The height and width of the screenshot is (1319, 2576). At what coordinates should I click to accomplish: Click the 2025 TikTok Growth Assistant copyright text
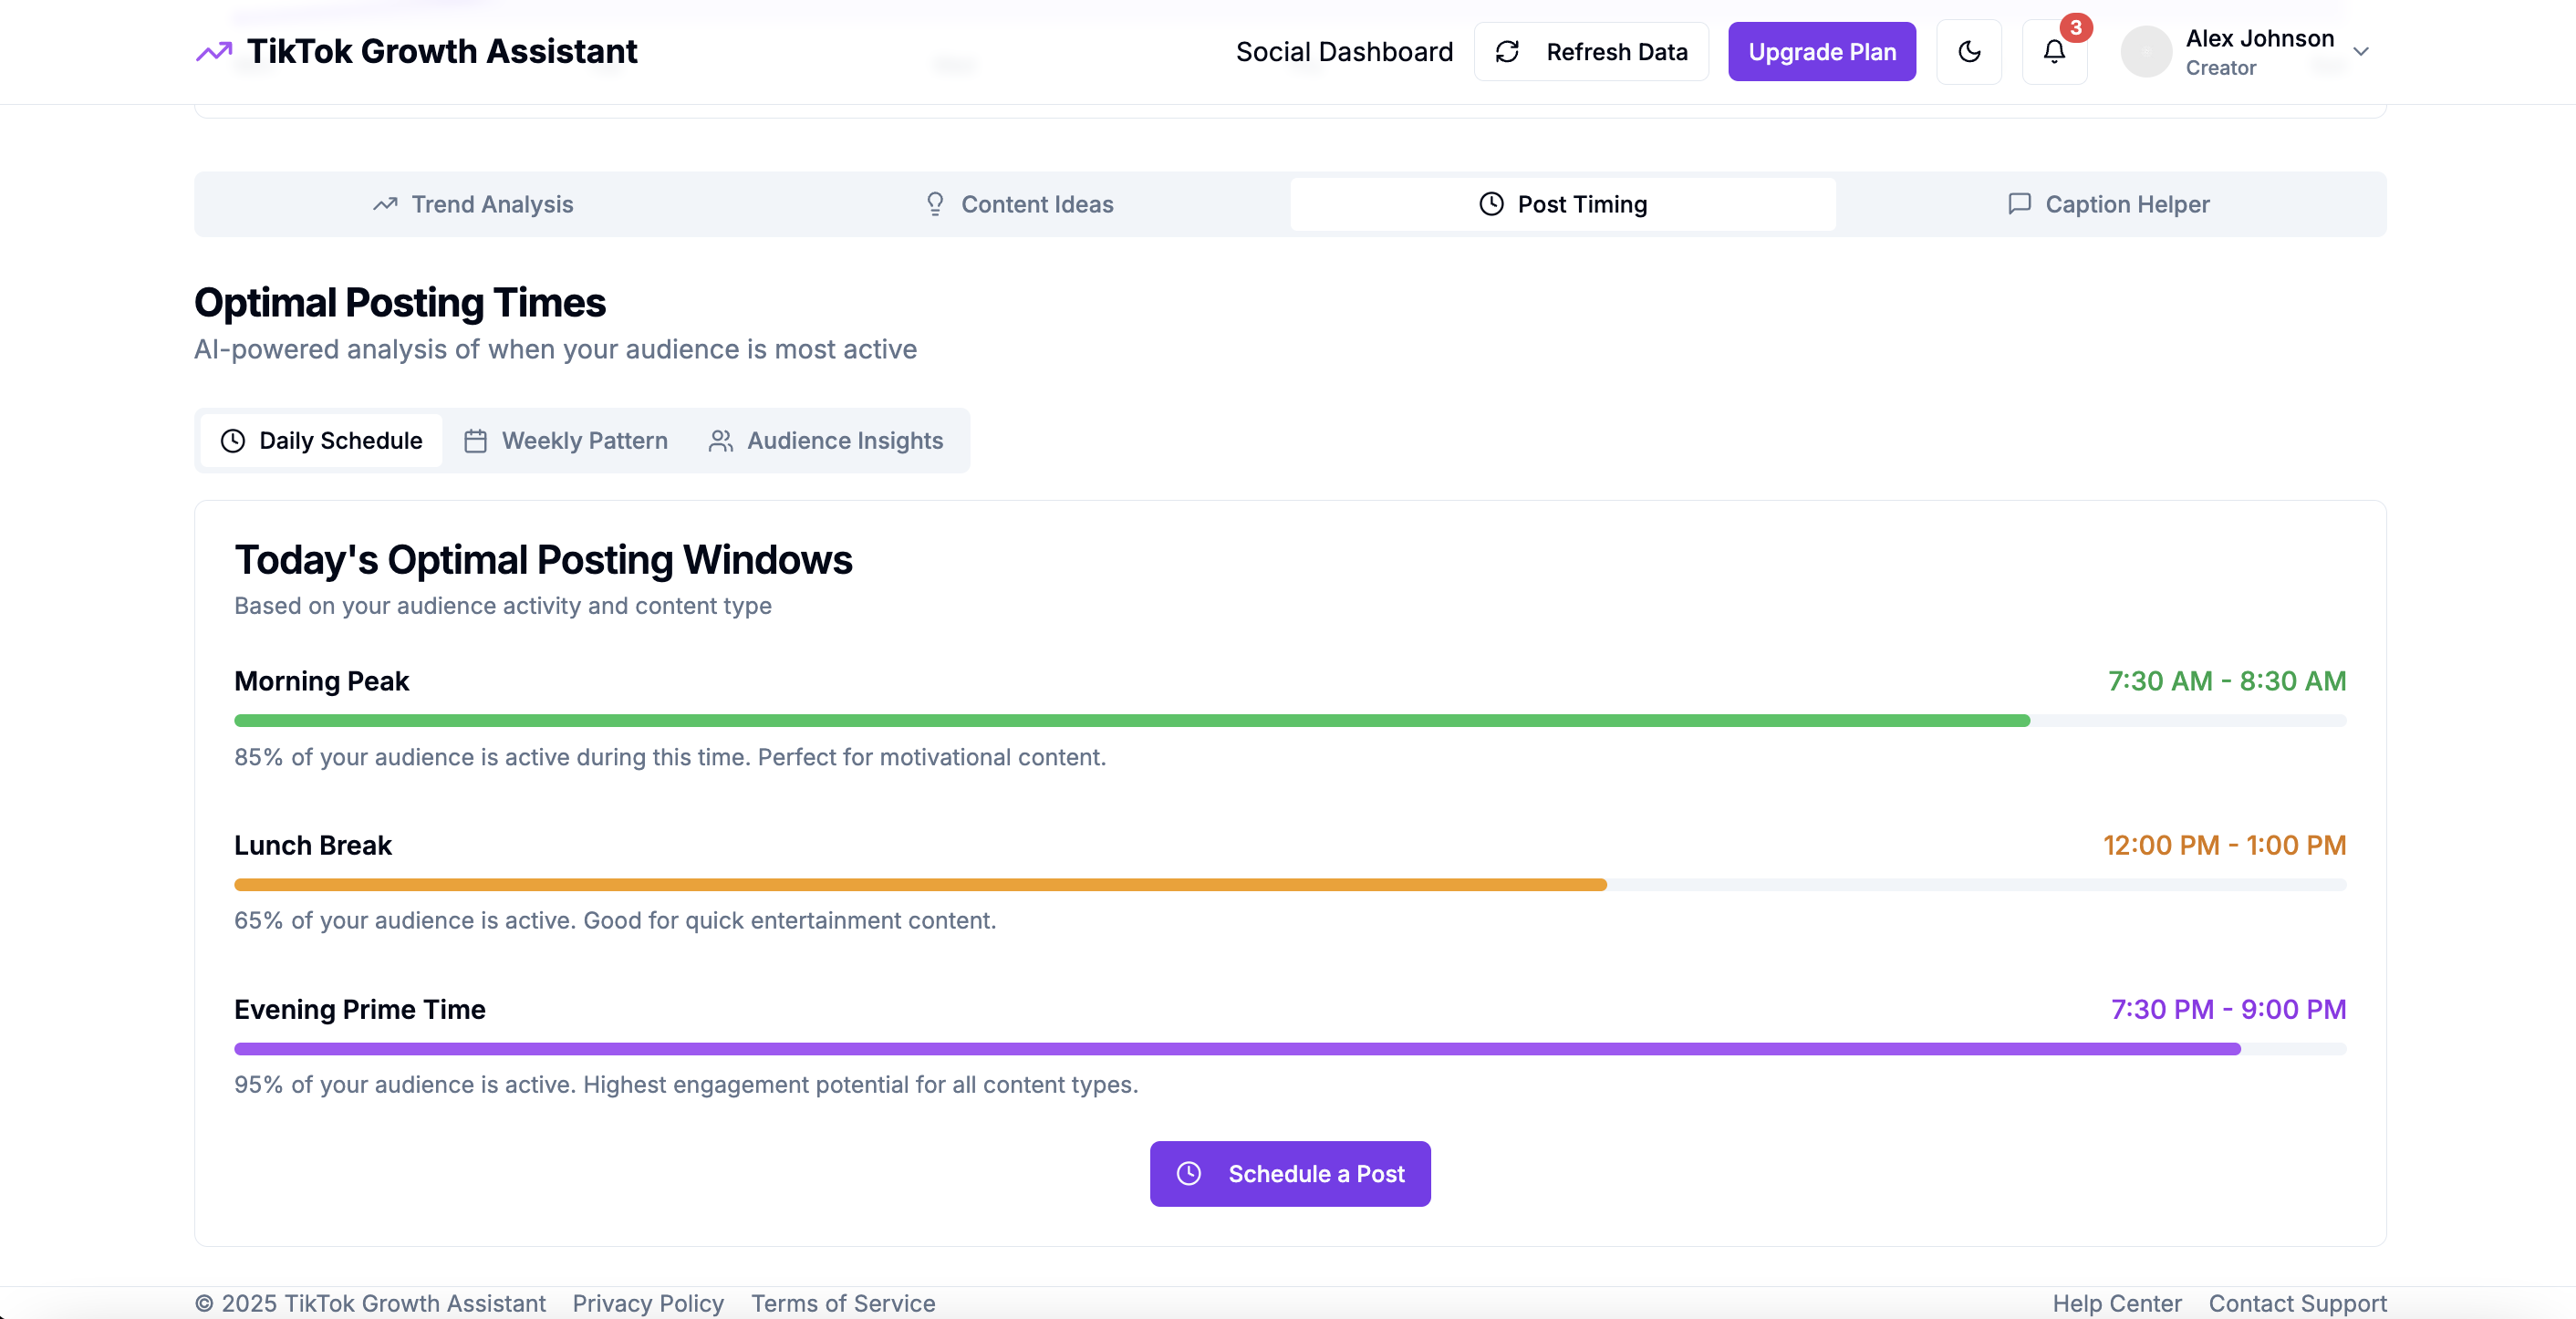[x=370, y=1303]
